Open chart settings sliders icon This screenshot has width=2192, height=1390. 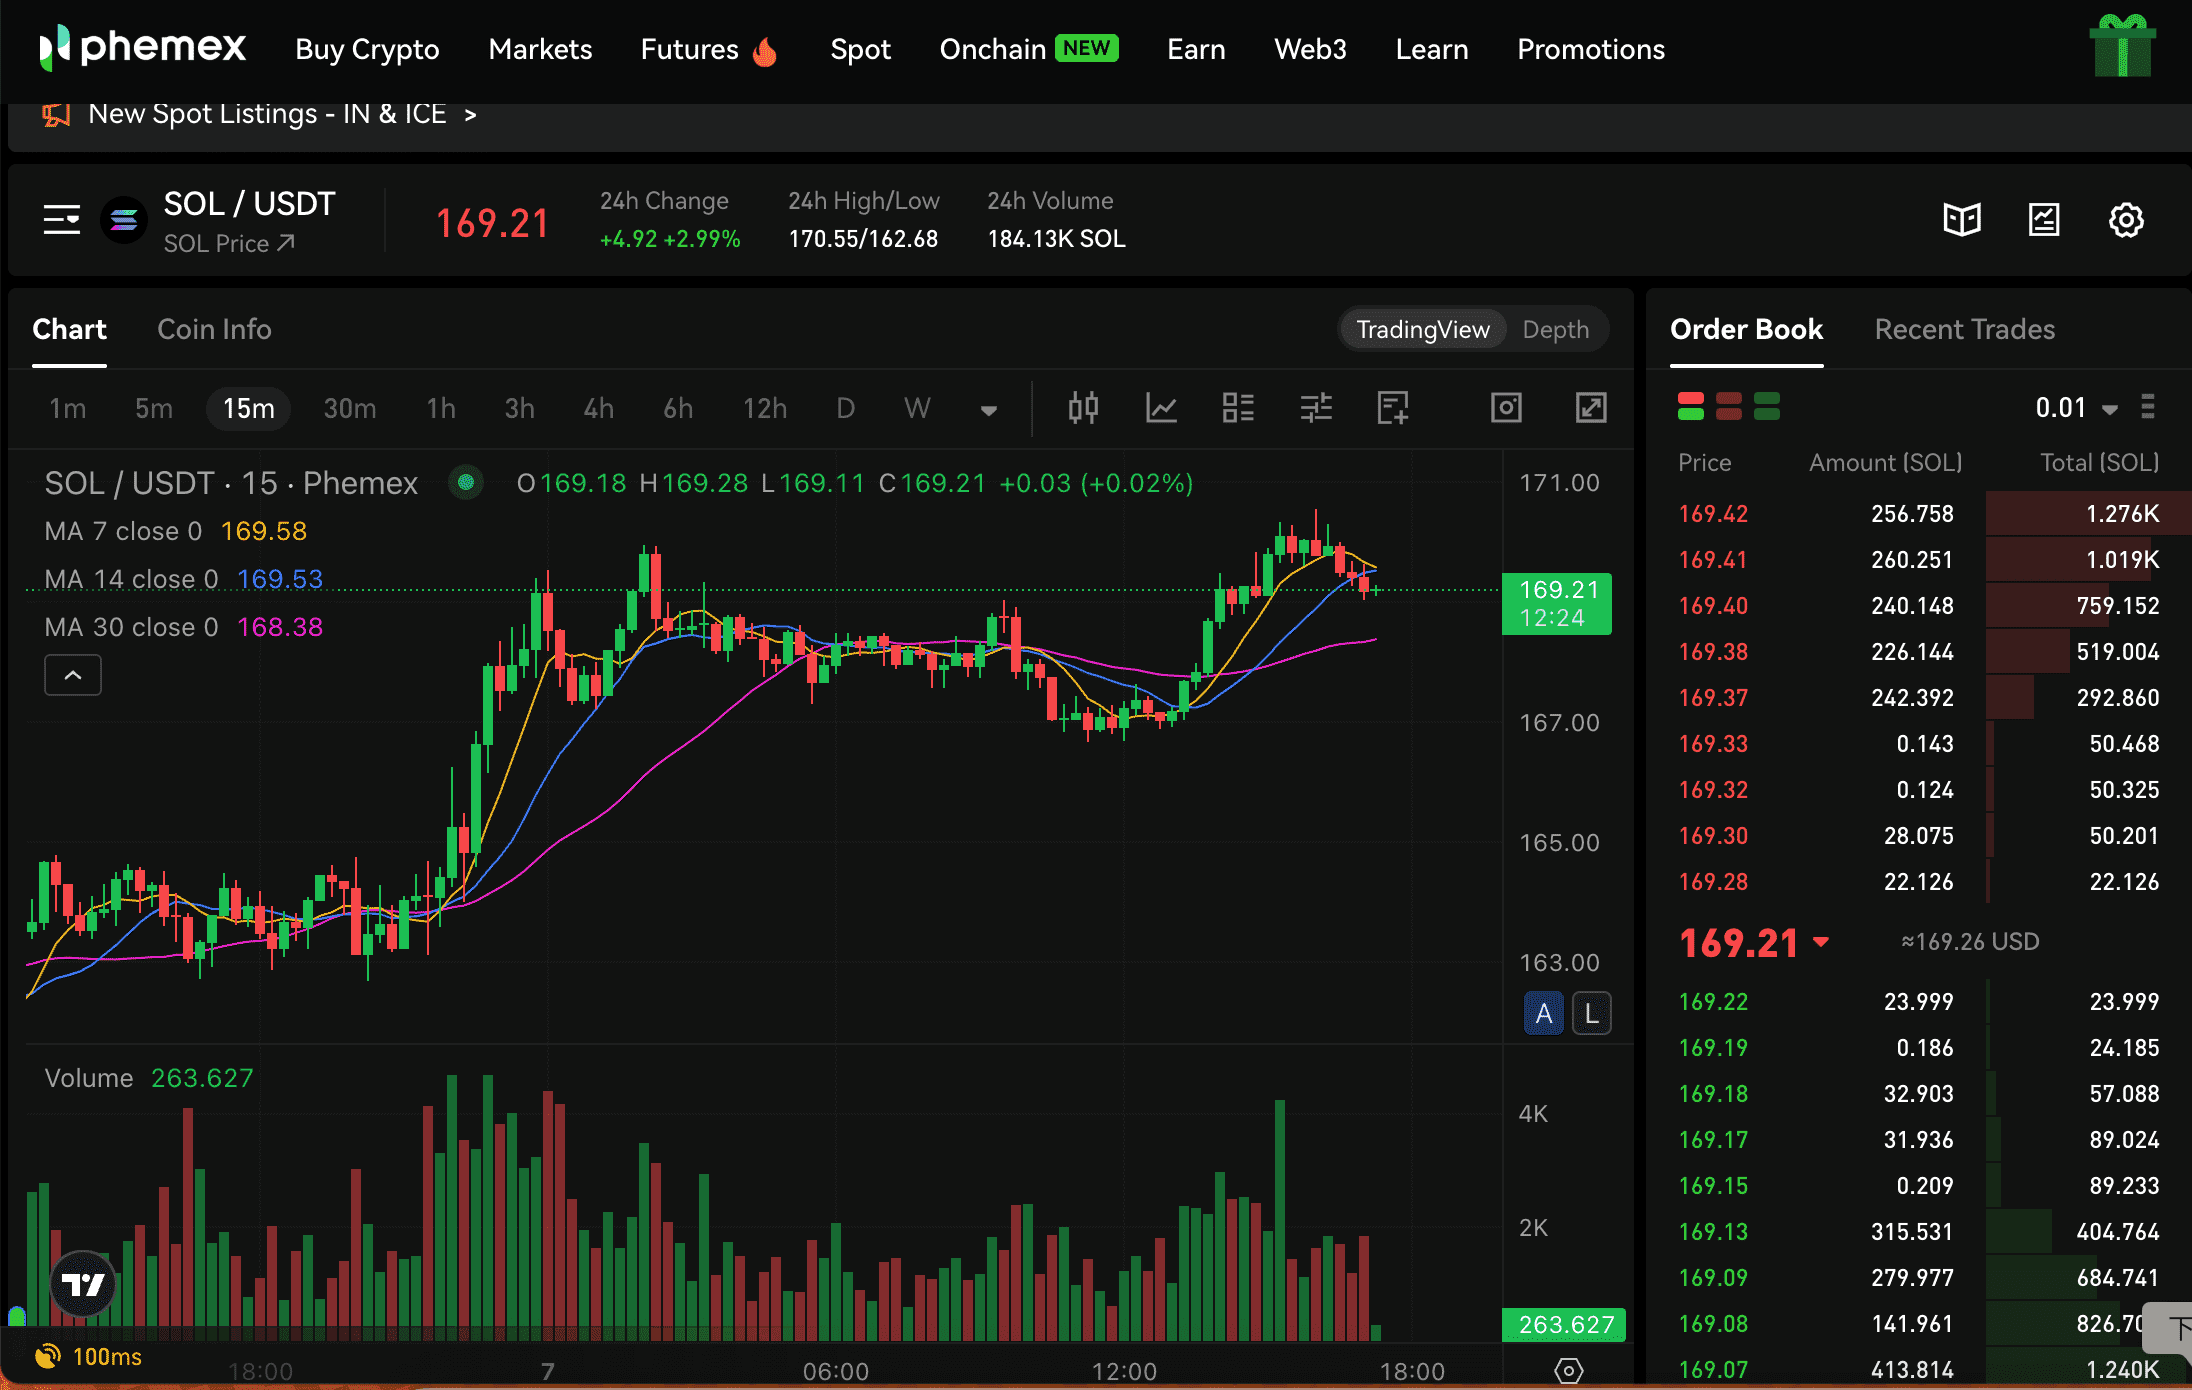pyautogui.click(x=1316, y=408)
